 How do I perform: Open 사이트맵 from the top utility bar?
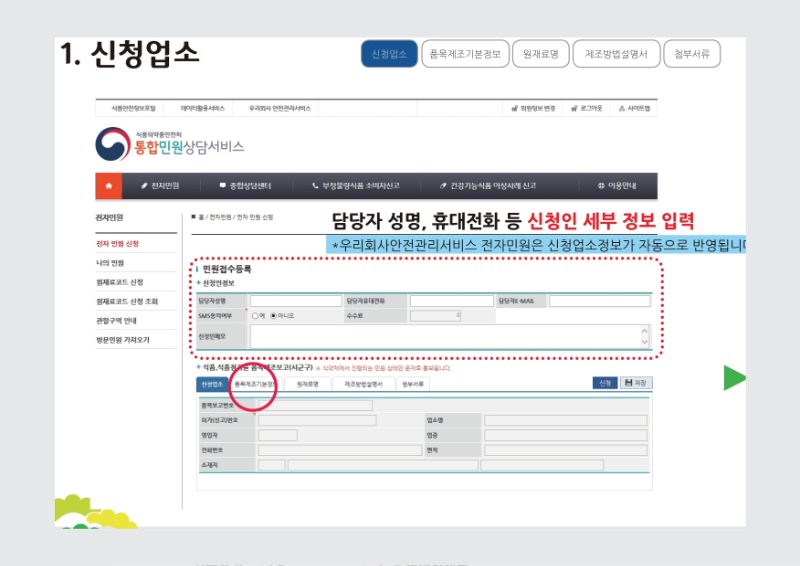click(635, 108)
